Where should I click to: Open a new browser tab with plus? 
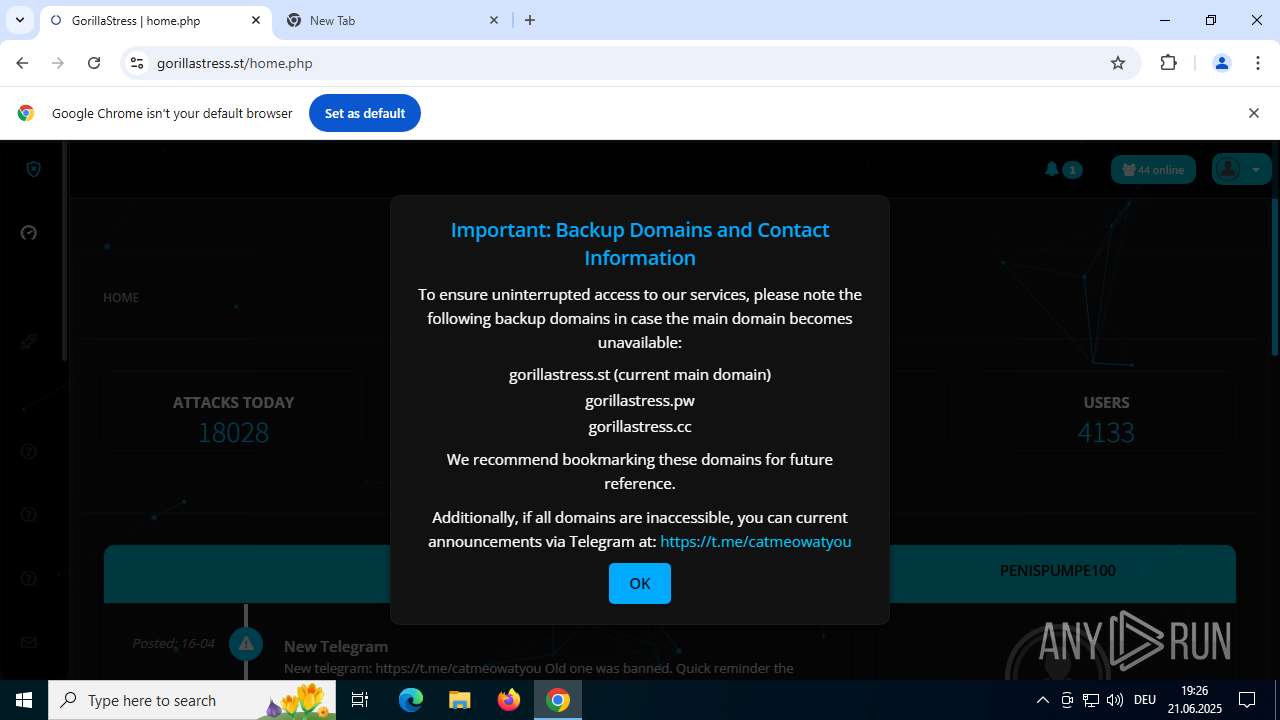pos(530,20)
